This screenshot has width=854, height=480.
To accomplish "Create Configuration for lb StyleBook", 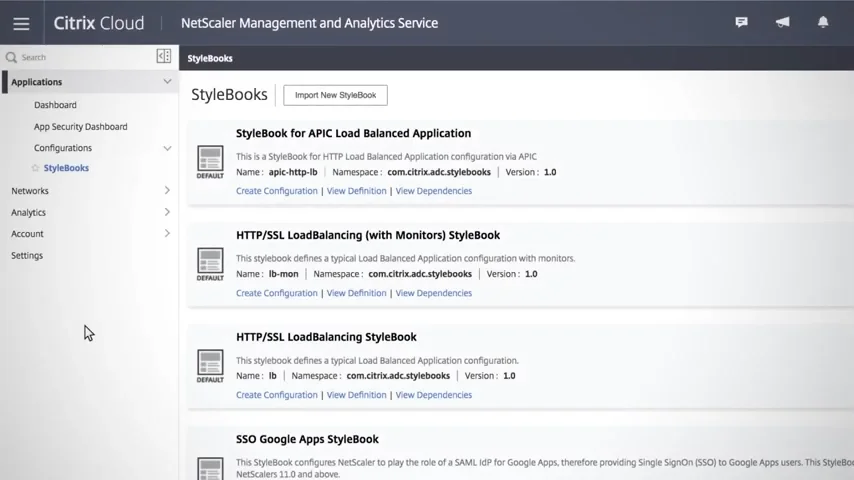I will click(x=277, y=394).
